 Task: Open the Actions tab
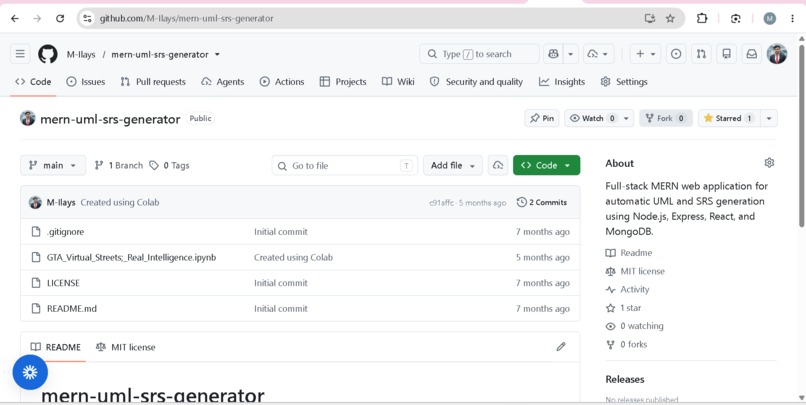pos(282,82)
